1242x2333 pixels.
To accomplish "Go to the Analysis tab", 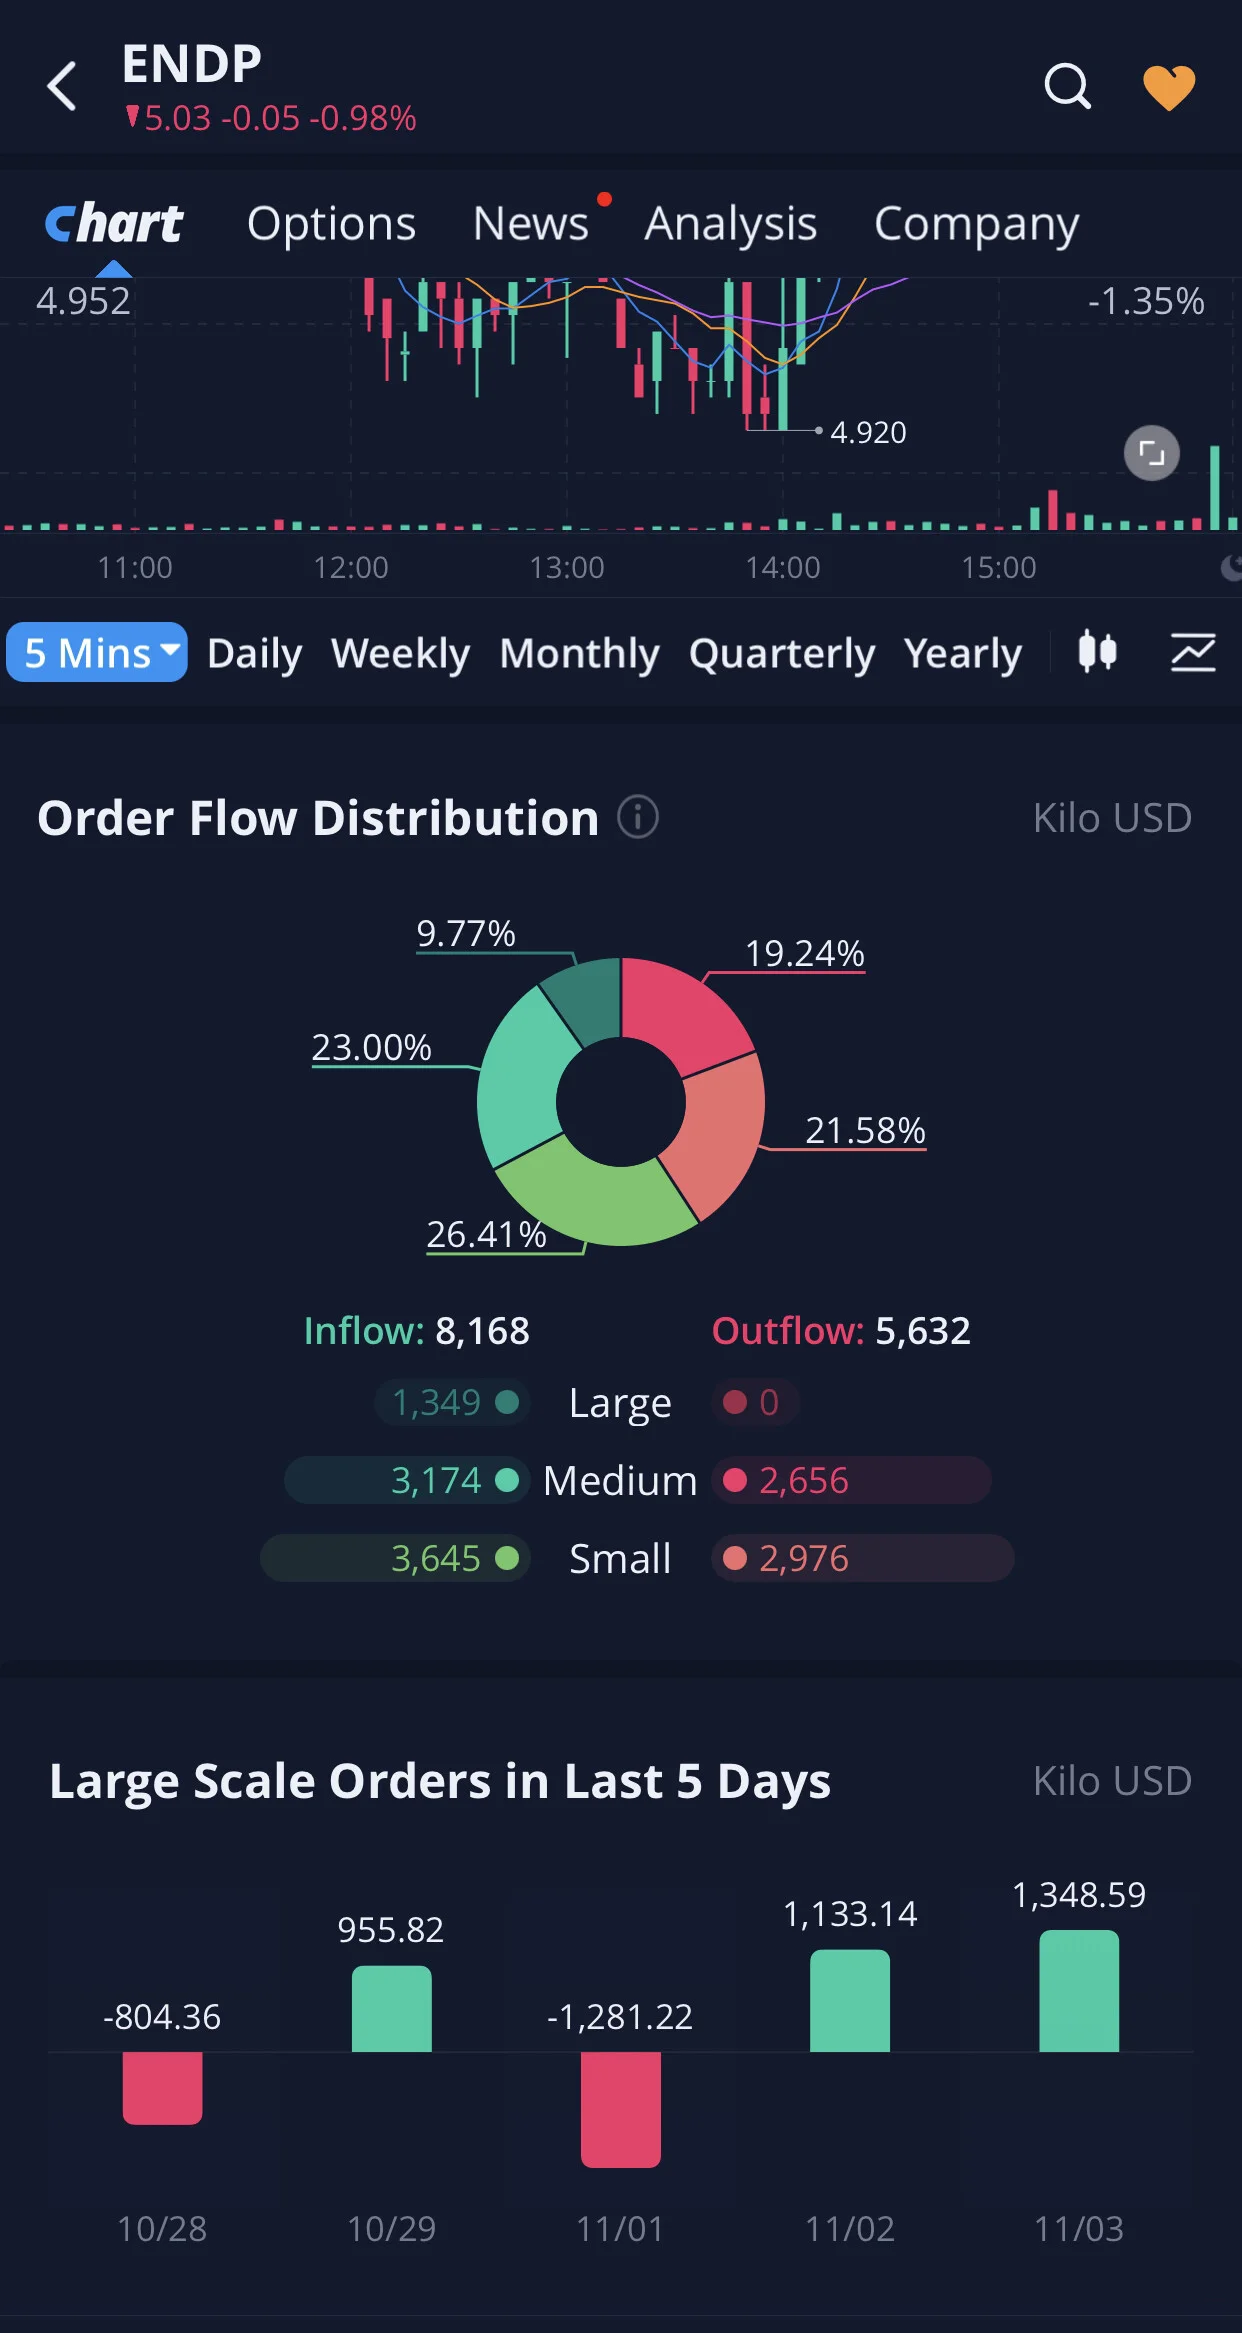I will [731, 224].
